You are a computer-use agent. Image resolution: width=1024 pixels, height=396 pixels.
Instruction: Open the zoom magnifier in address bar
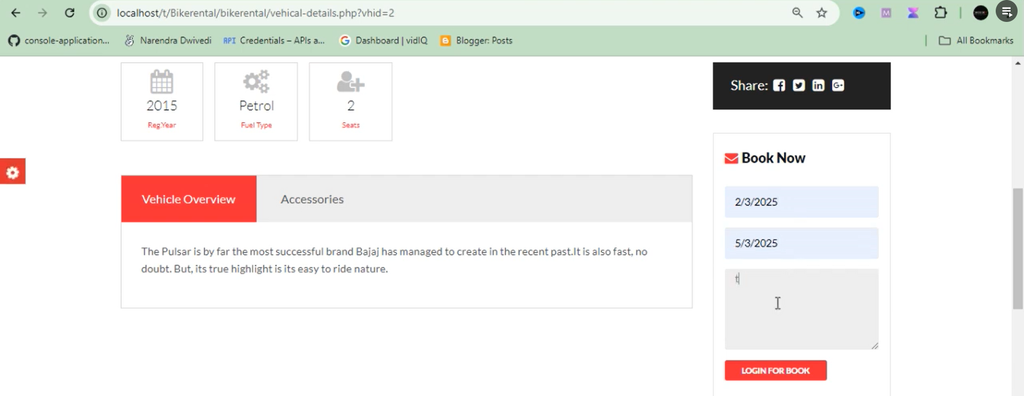tap(797, 12)
